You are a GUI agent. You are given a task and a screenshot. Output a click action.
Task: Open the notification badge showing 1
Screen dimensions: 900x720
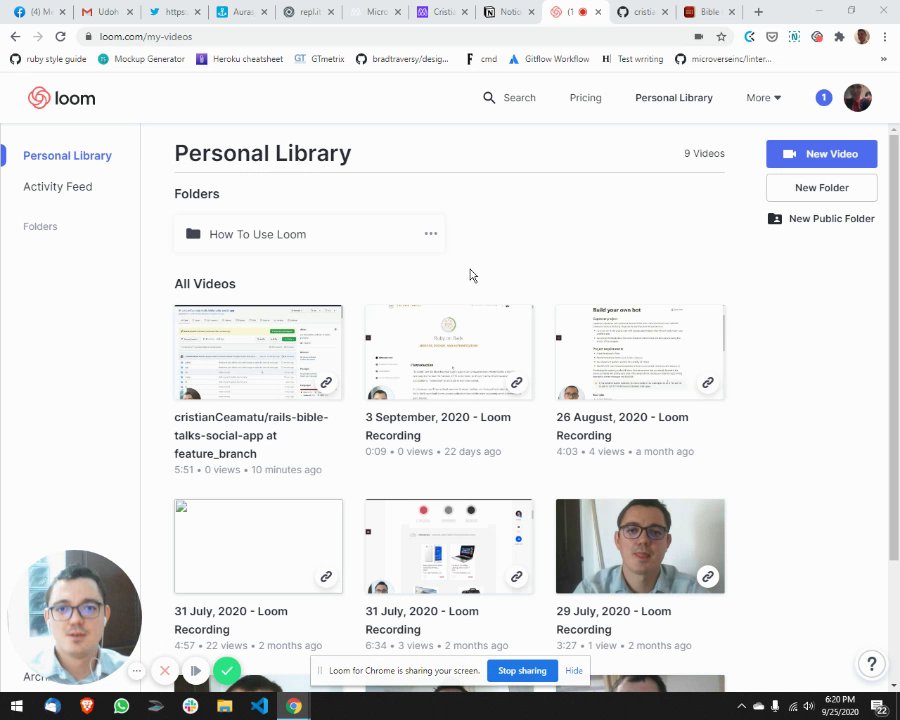824,98
